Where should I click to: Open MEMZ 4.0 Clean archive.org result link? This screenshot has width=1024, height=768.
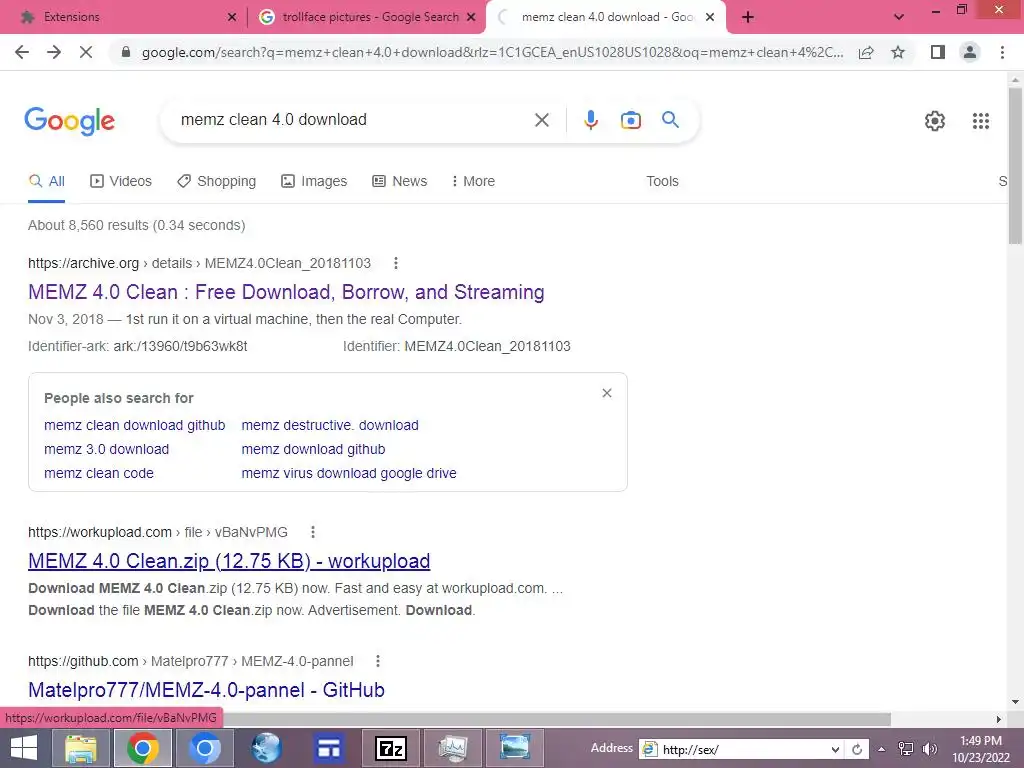pyautogui.click(x=286, y=292)
